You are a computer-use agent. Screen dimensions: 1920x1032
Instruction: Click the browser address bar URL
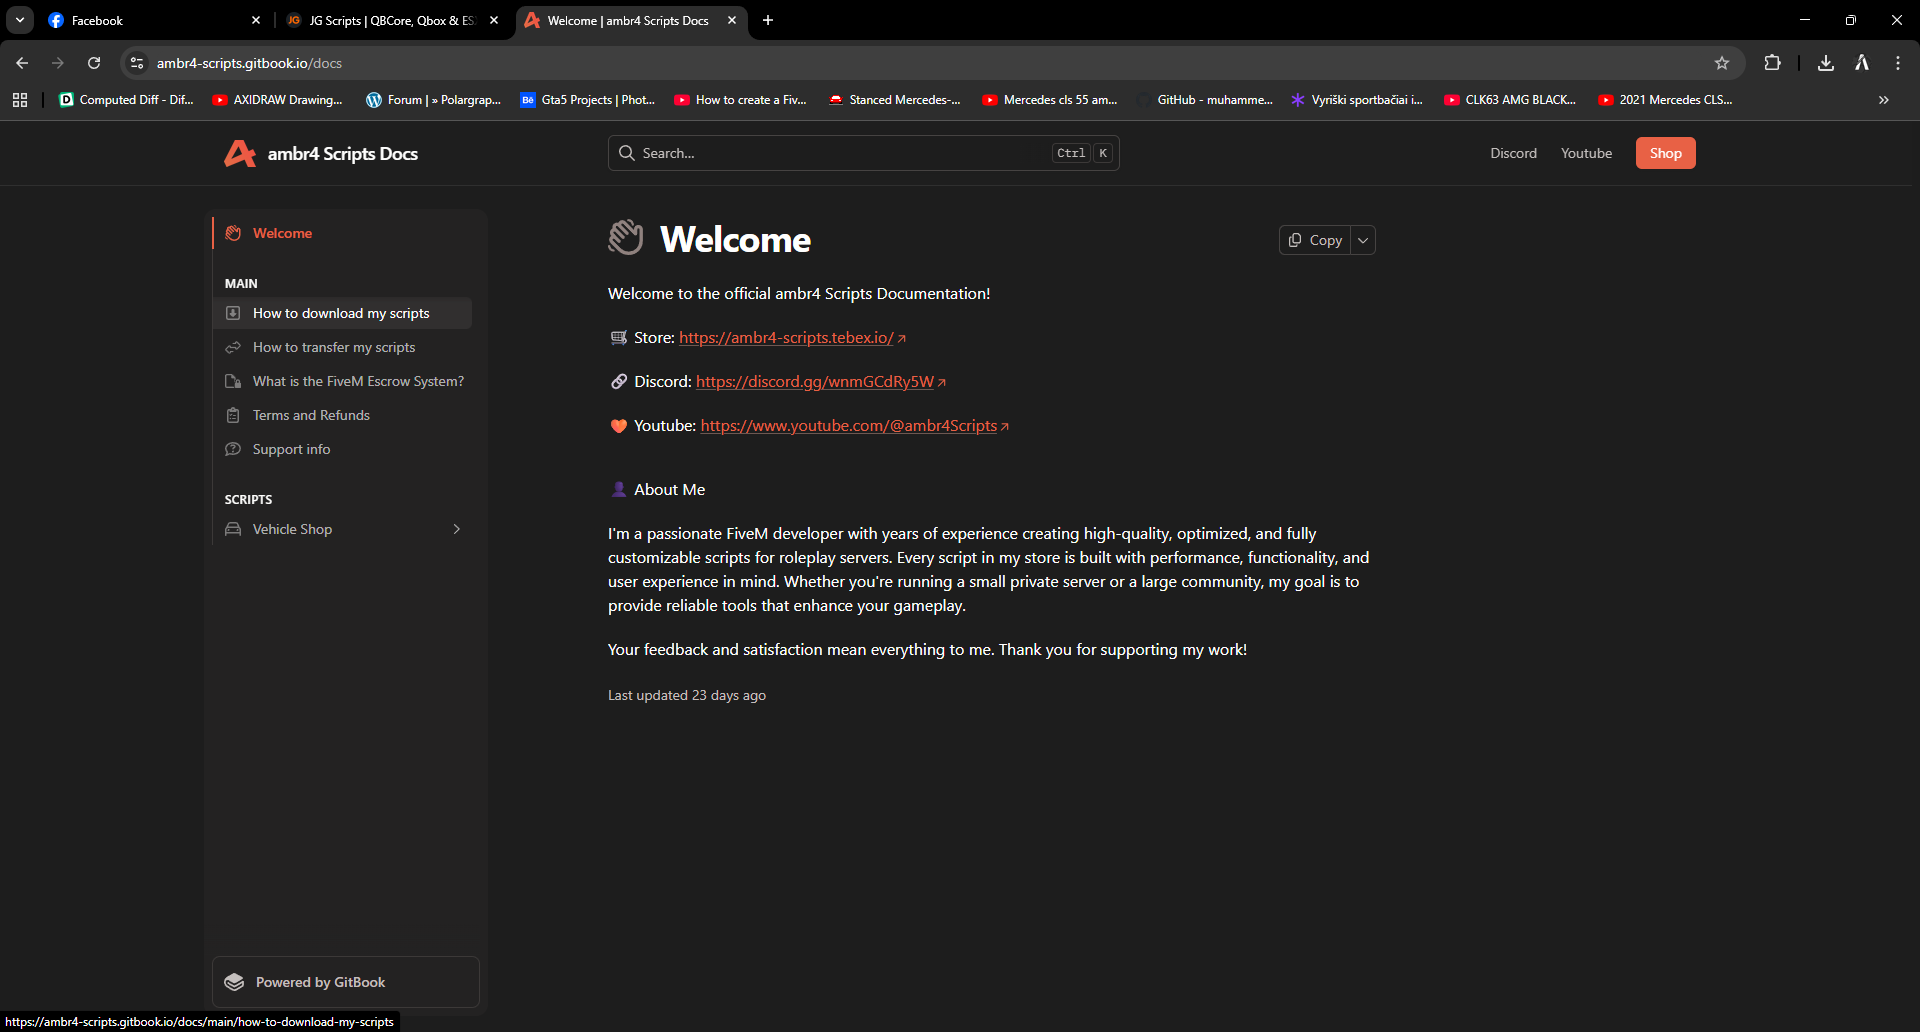coord(249,63)
